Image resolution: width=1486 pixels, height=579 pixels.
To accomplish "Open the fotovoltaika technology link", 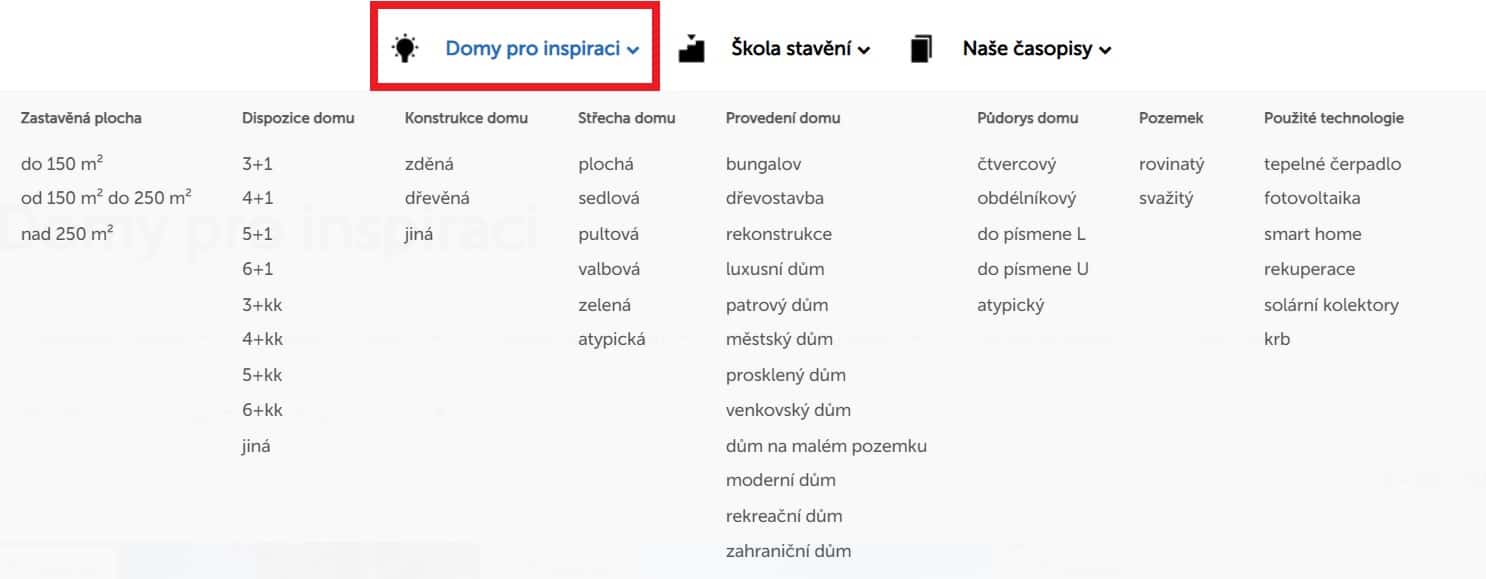I will [1312, 198].
